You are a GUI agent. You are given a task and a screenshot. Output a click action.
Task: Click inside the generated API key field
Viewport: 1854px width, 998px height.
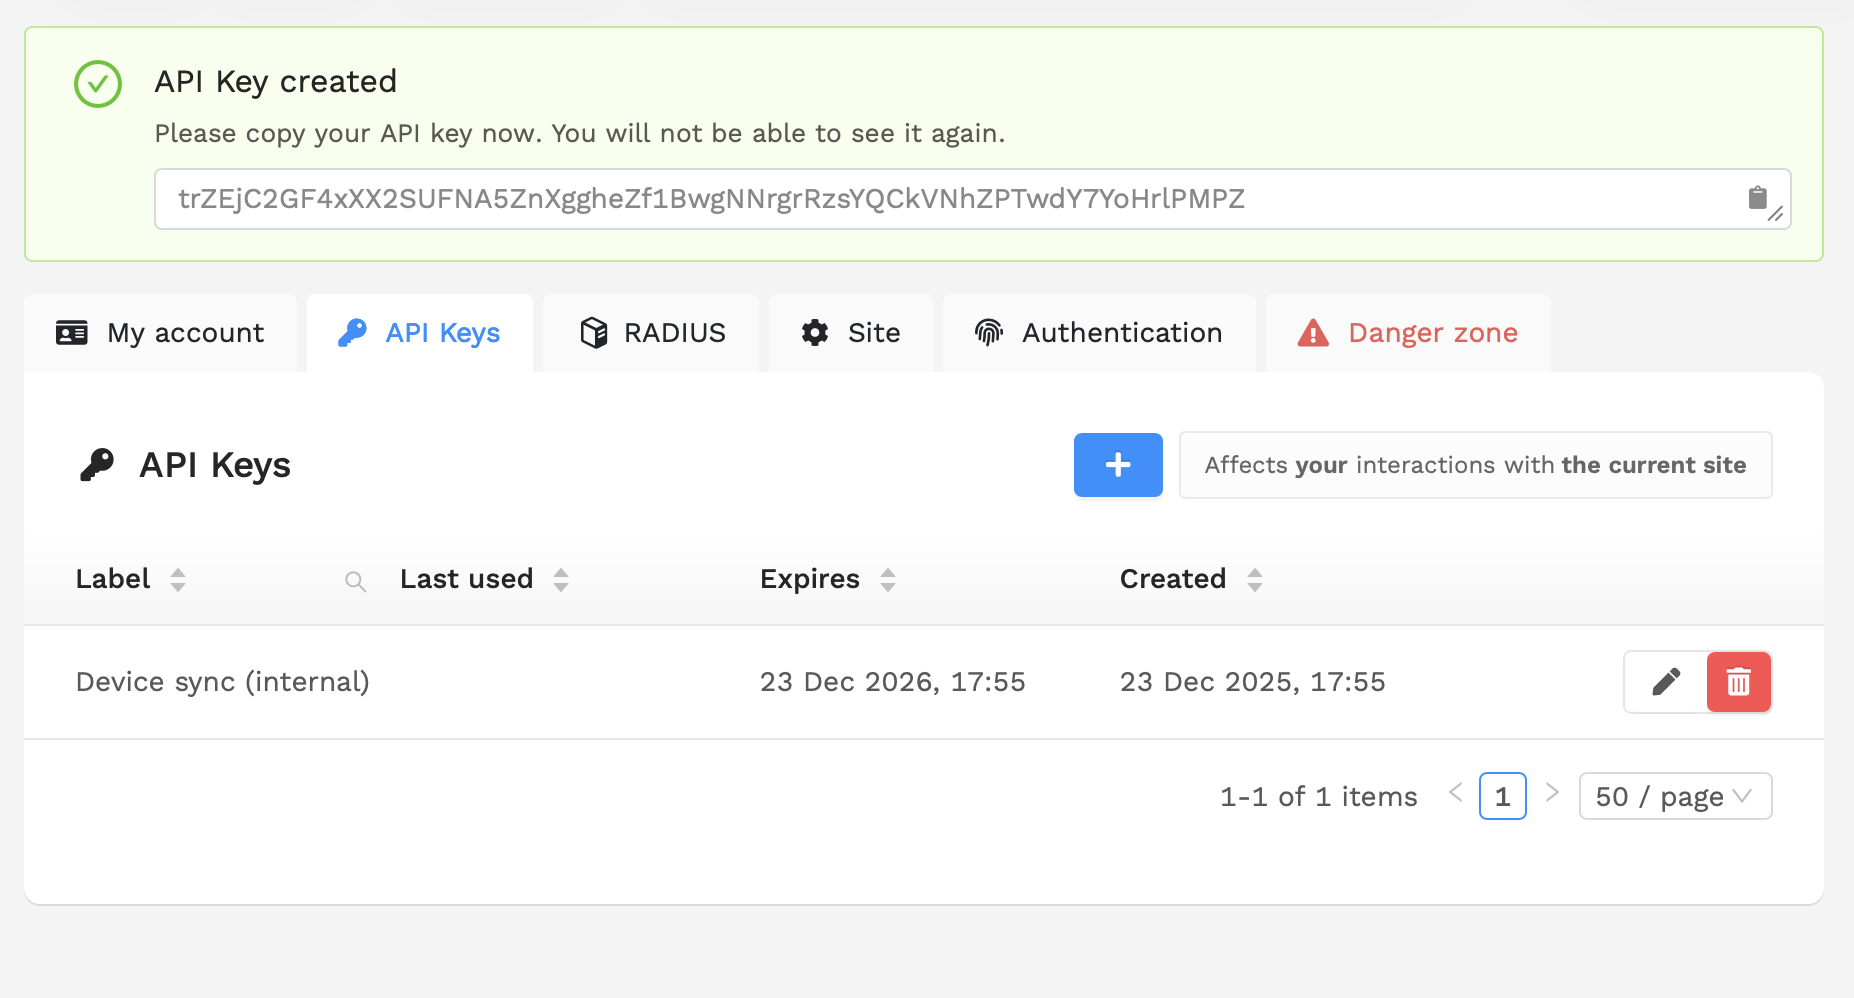pos(900,199)
